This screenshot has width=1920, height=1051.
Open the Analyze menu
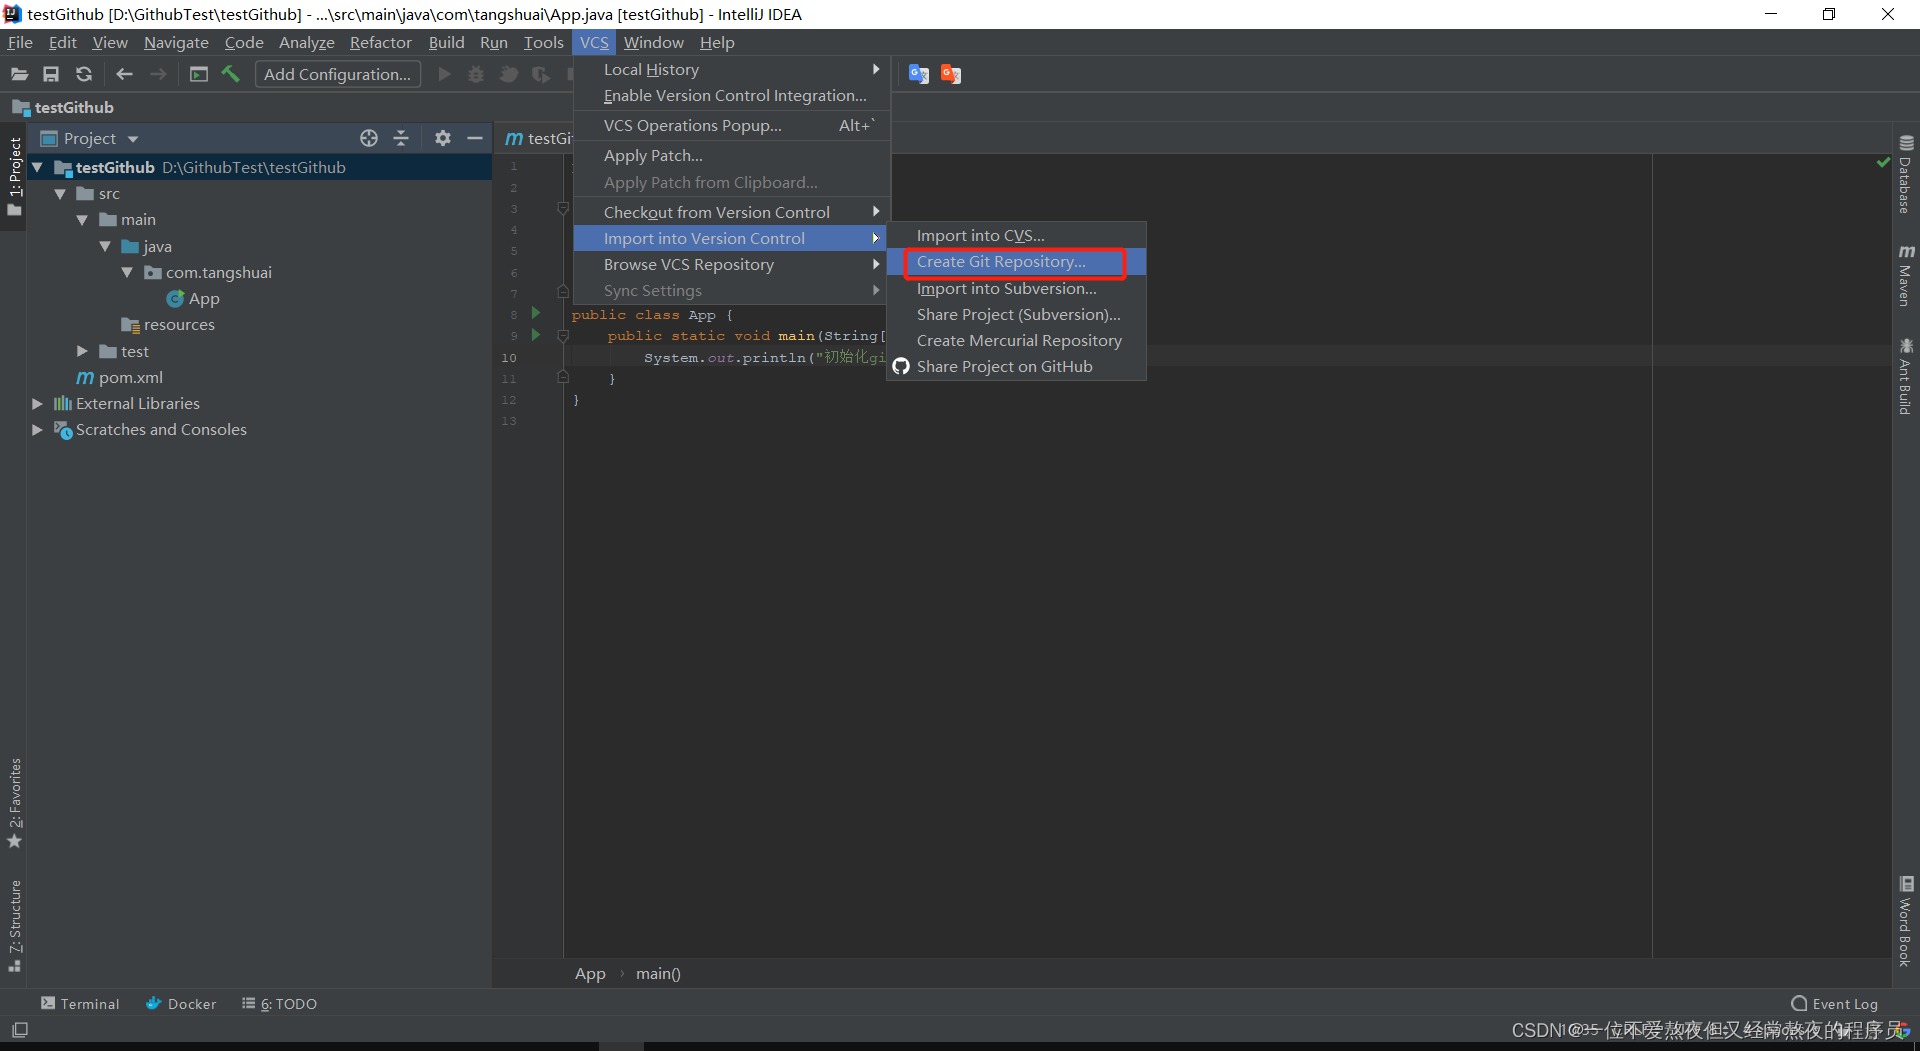307,42
